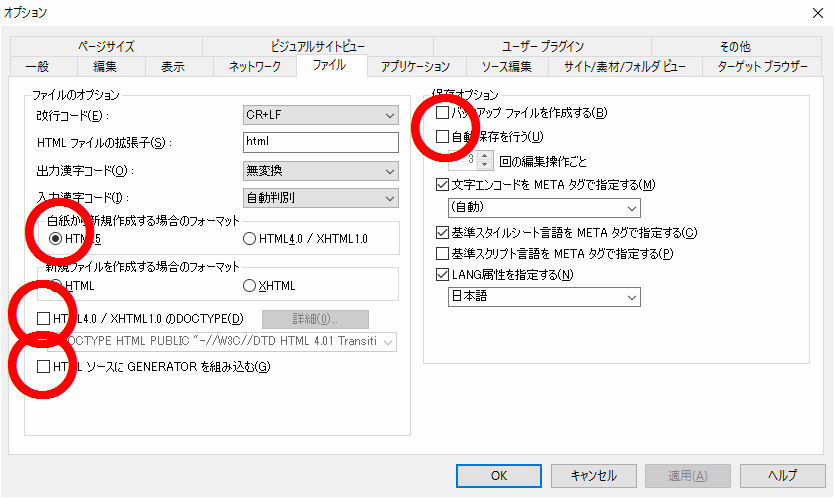Uncheck 文字エンコードを META タグで指定する
Screen dimensions: 834x498
click(x=443, y=185)
